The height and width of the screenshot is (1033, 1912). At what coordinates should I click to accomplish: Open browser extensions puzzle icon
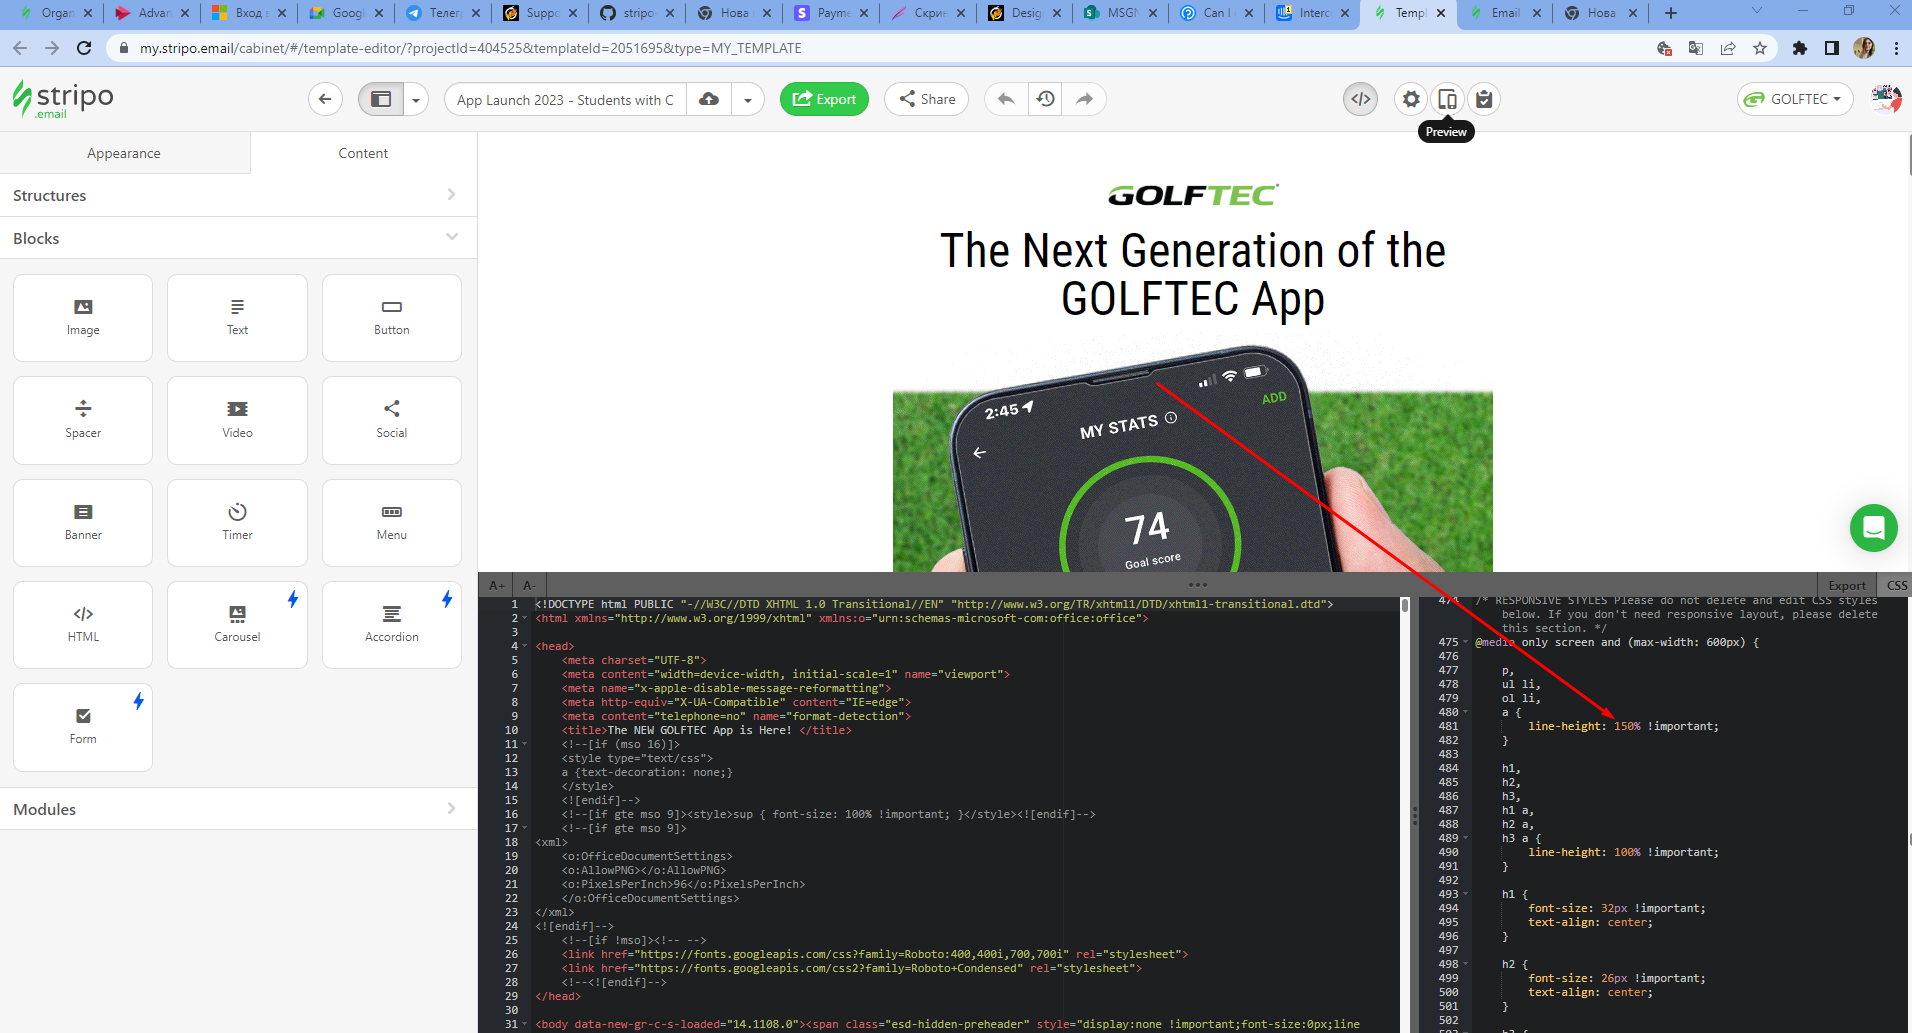1800,48
